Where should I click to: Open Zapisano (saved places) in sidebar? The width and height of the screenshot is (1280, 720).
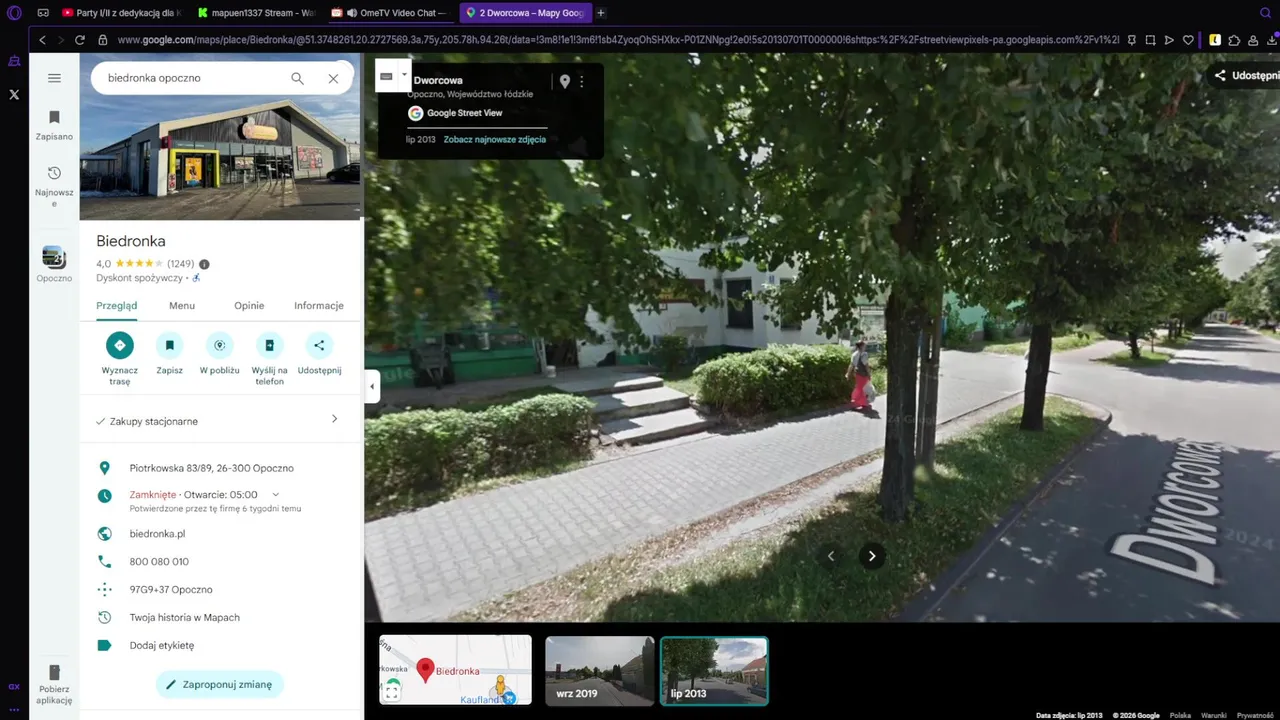54,125
